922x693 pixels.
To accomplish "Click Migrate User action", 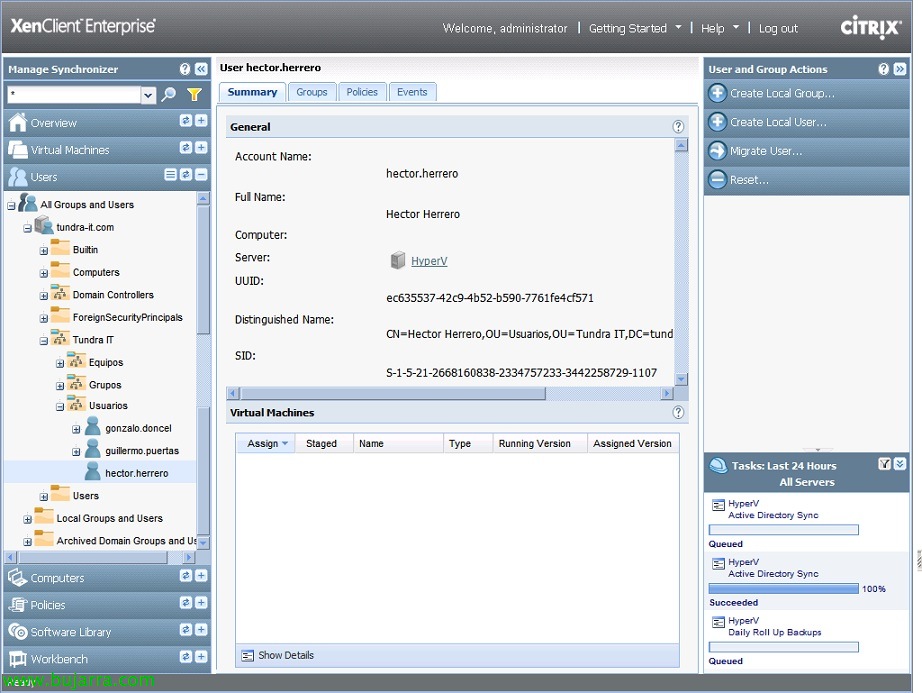I will coord(766,150).
